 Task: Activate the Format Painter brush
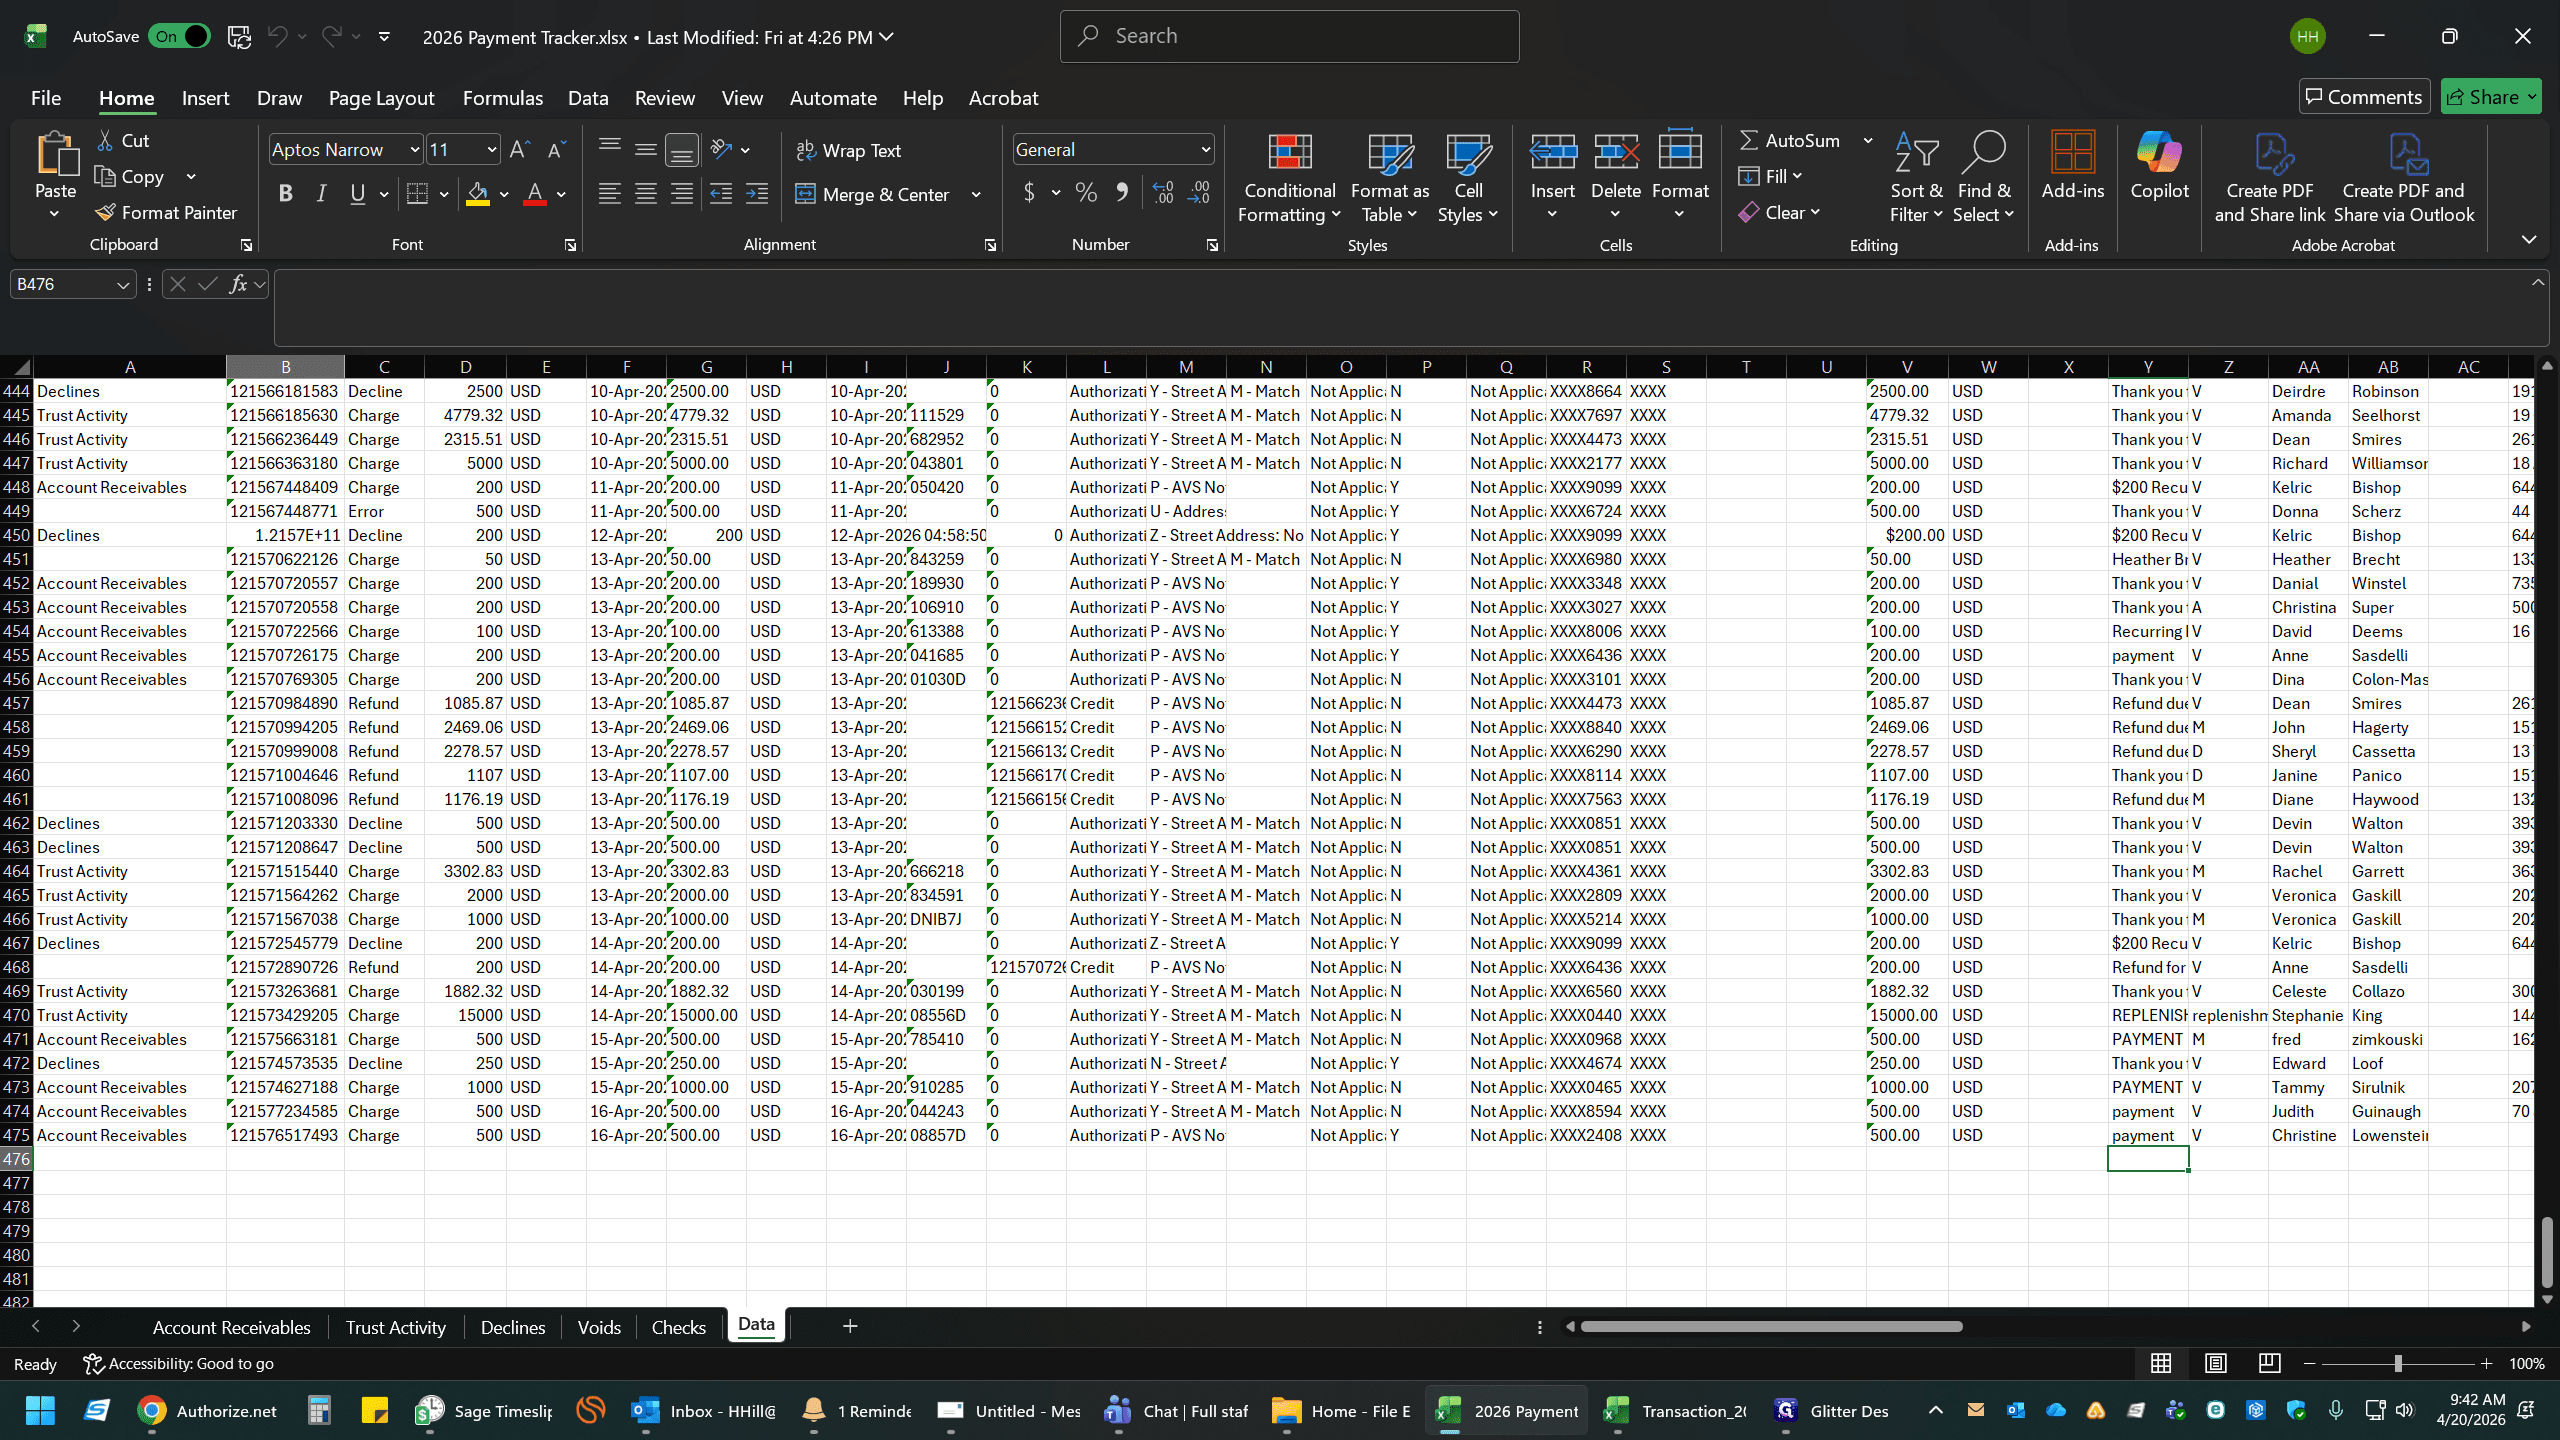click(x=166, y=213)
